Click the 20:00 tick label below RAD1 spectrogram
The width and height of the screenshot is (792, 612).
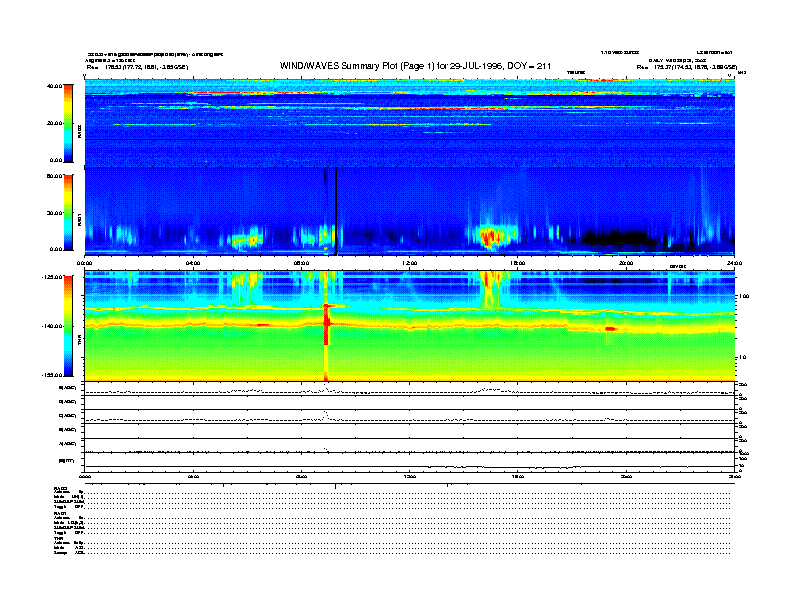pyautogui.click(x=626, y=263)
